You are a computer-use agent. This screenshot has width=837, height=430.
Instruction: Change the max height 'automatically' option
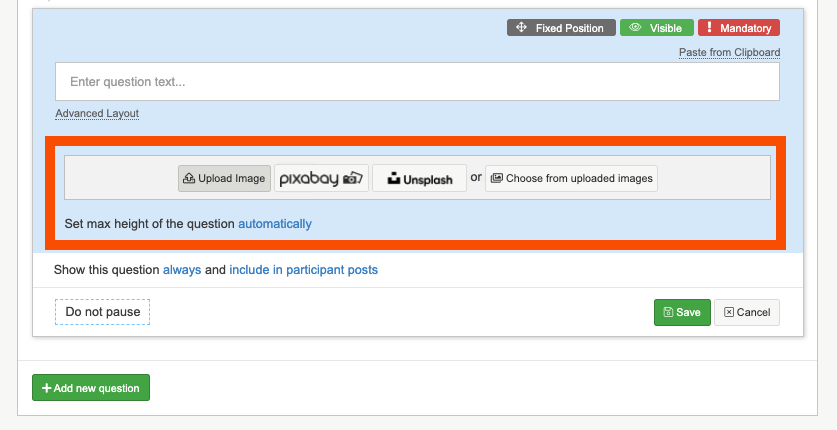pyautogui.click(x=275, y=224)
